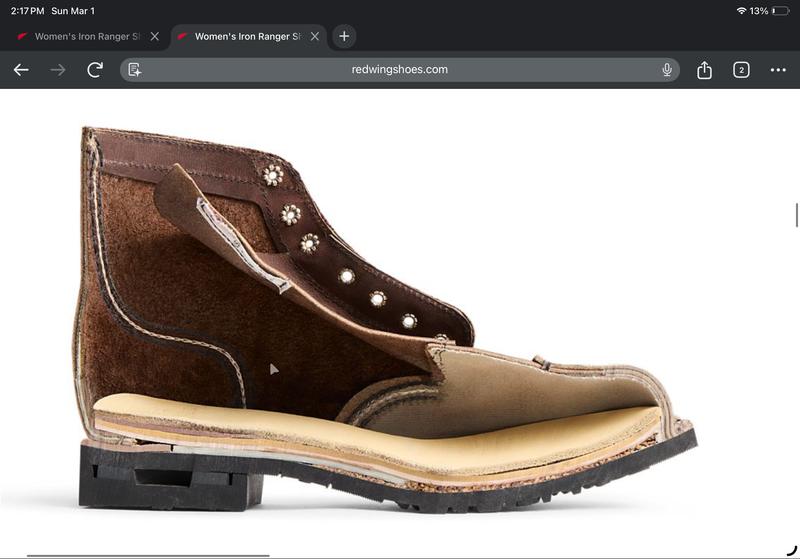Screen dimensions: 800x559
Task: Click the forward navigation arrow
Action: tap(58, 70)
